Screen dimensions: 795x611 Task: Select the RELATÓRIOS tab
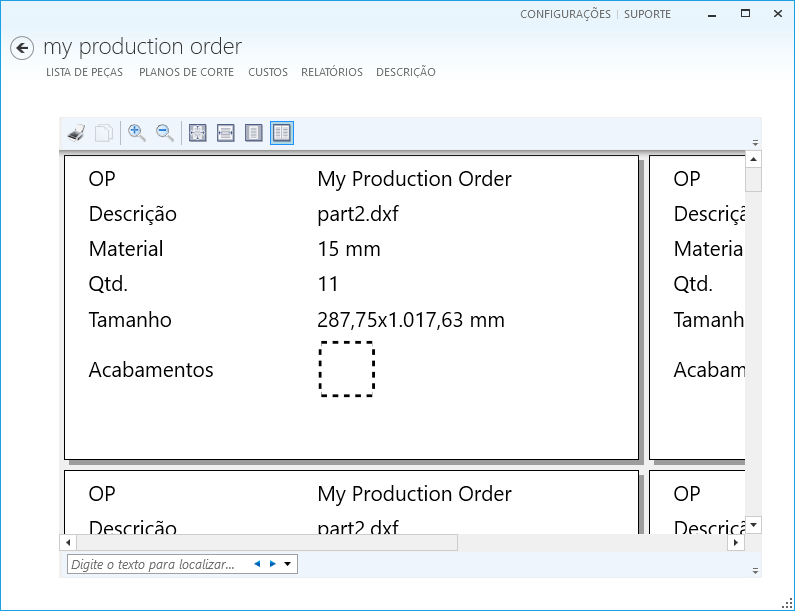tap(332, 72)
